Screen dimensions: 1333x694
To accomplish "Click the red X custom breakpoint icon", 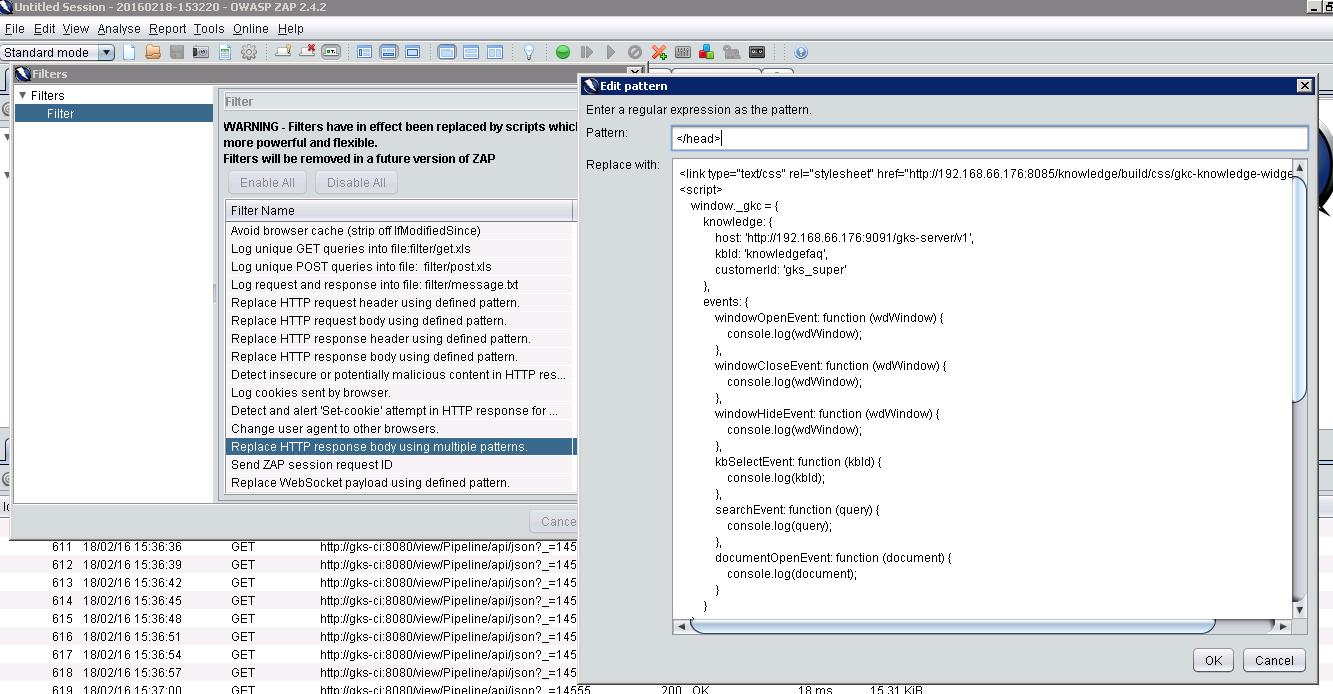I will (659, 52).
